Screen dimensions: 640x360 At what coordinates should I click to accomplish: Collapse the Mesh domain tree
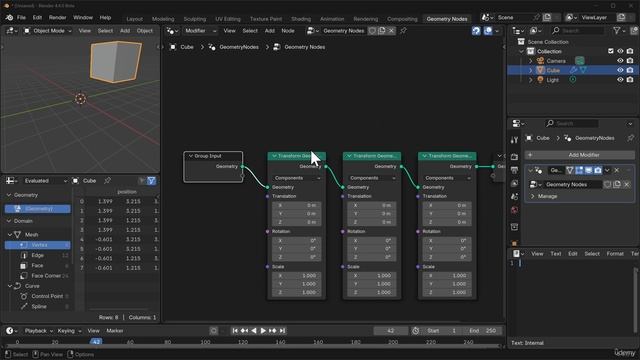click(10, 235)
